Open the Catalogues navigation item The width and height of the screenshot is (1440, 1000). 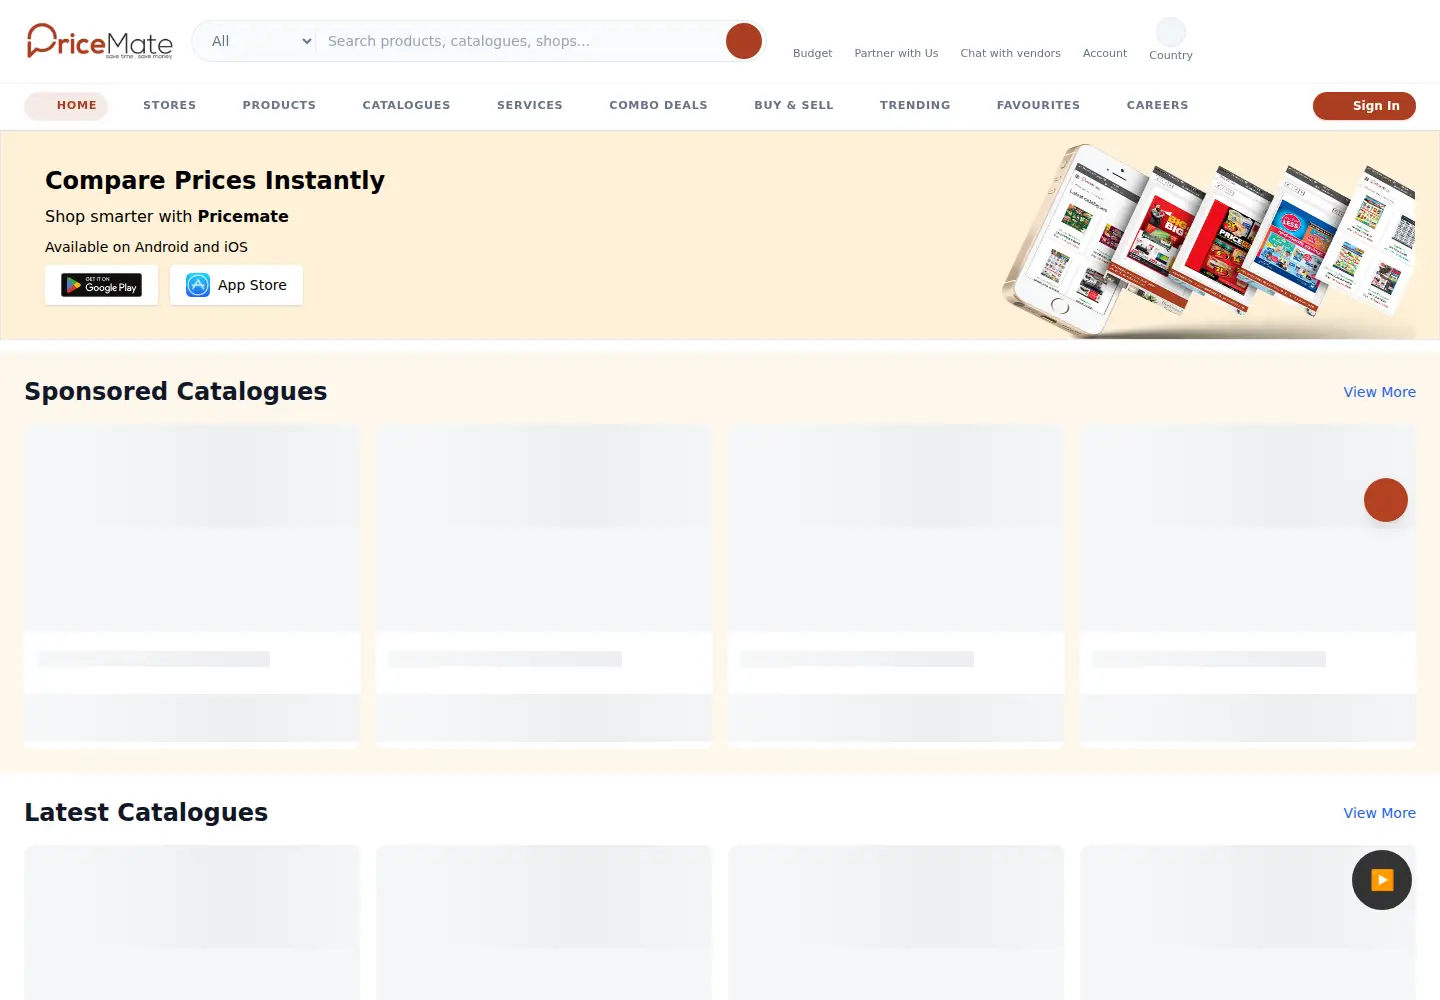pos(407,105)
